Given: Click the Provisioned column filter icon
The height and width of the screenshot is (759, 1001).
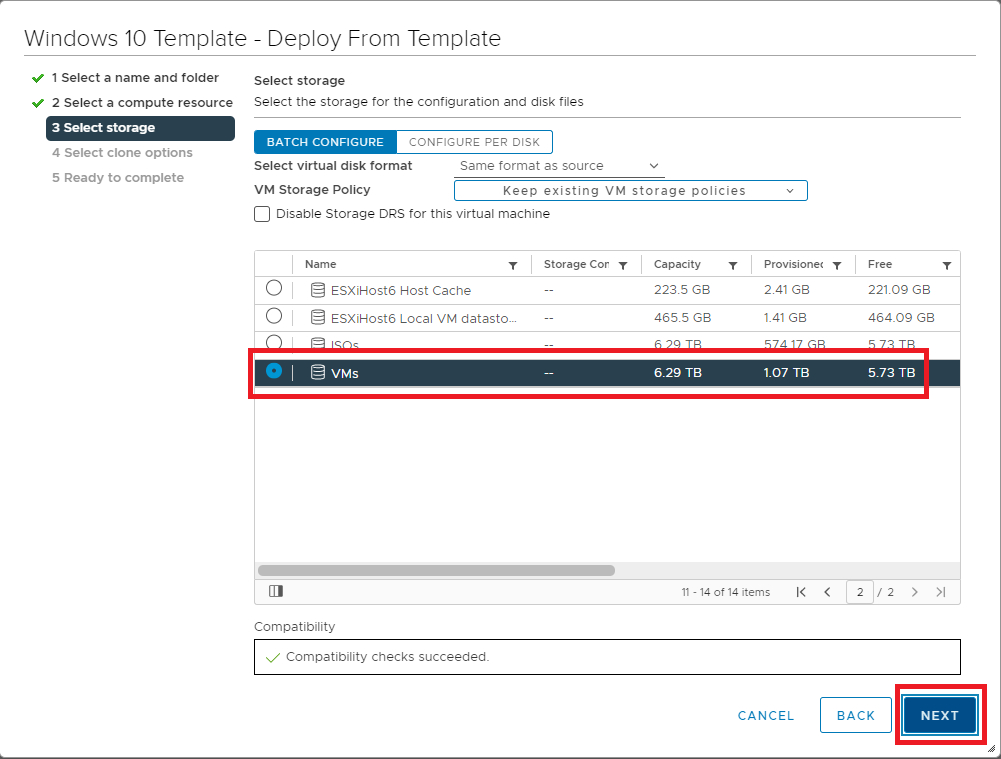Looking at the screenshot, I should pyautogui.click(x=836, y=266).
